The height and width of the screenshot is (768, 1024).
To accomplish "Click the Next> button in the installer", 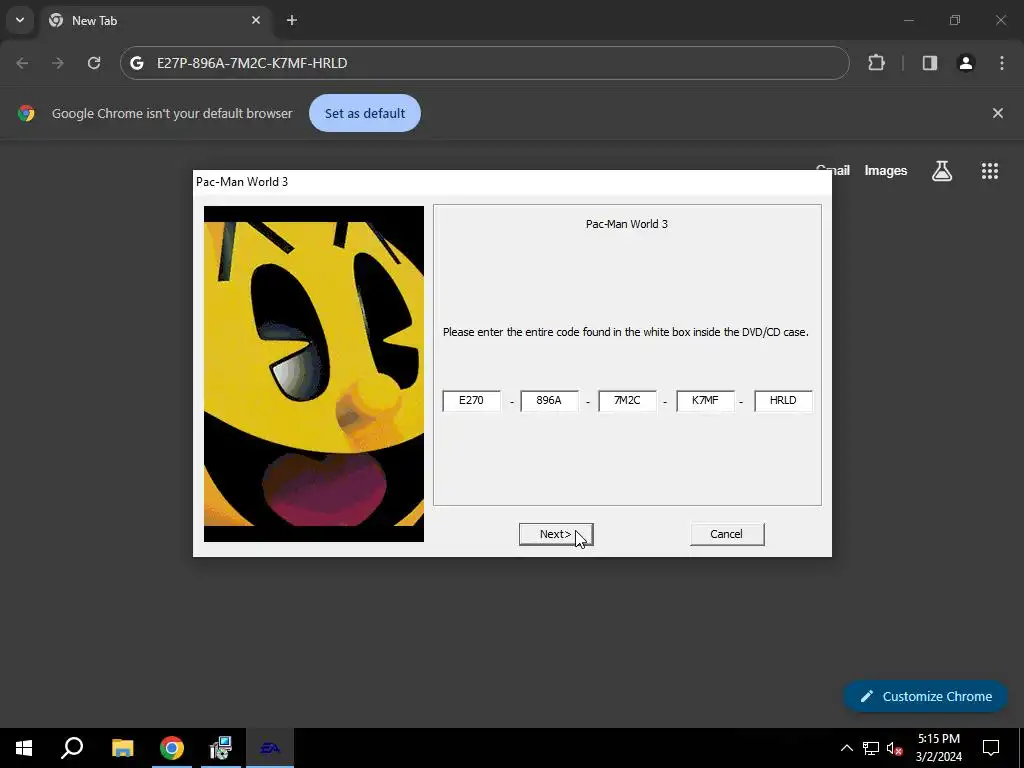I will click(556, 534).
